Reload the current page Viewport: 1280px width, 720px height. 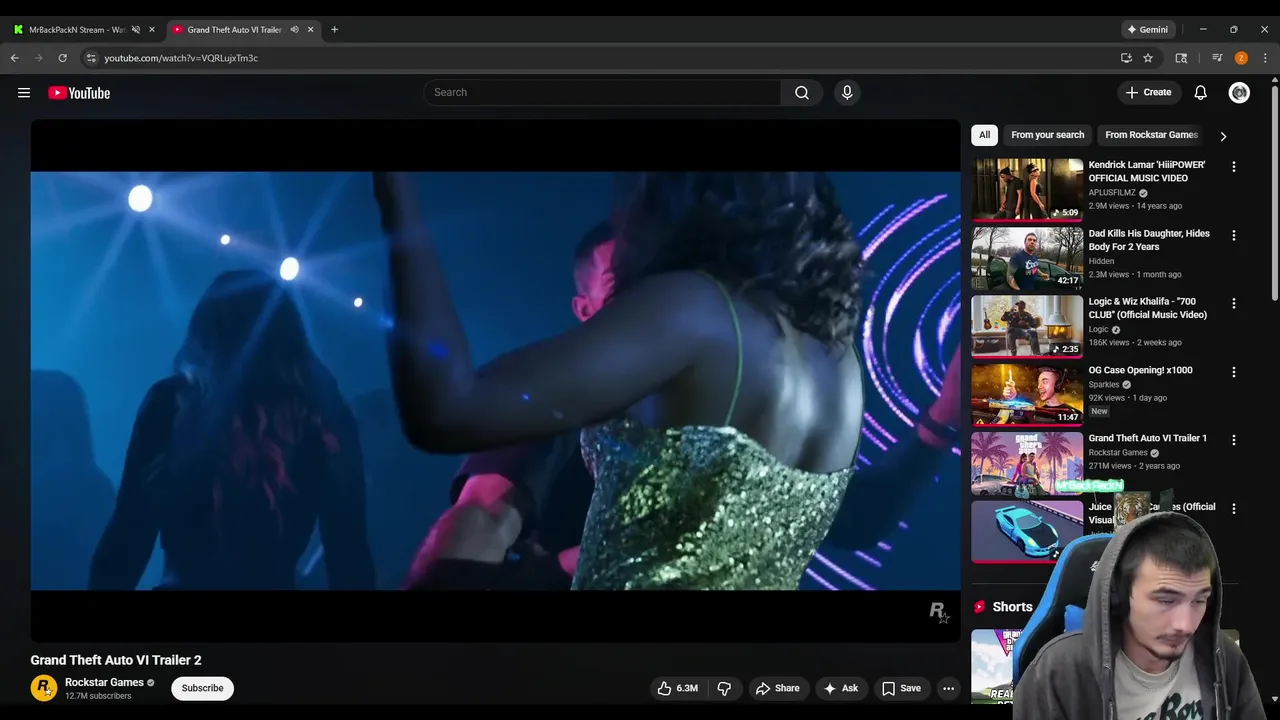(63, 58)
